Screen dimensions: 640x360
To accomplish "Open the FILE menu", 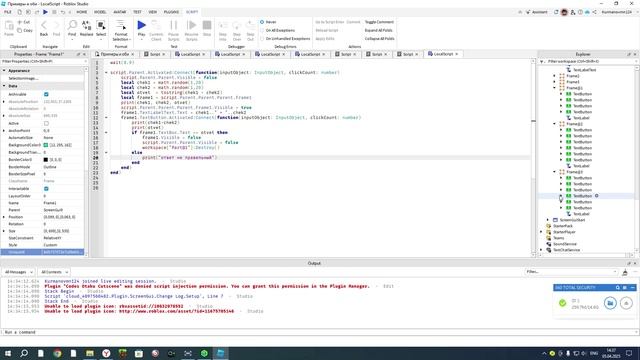I will 8,12.
